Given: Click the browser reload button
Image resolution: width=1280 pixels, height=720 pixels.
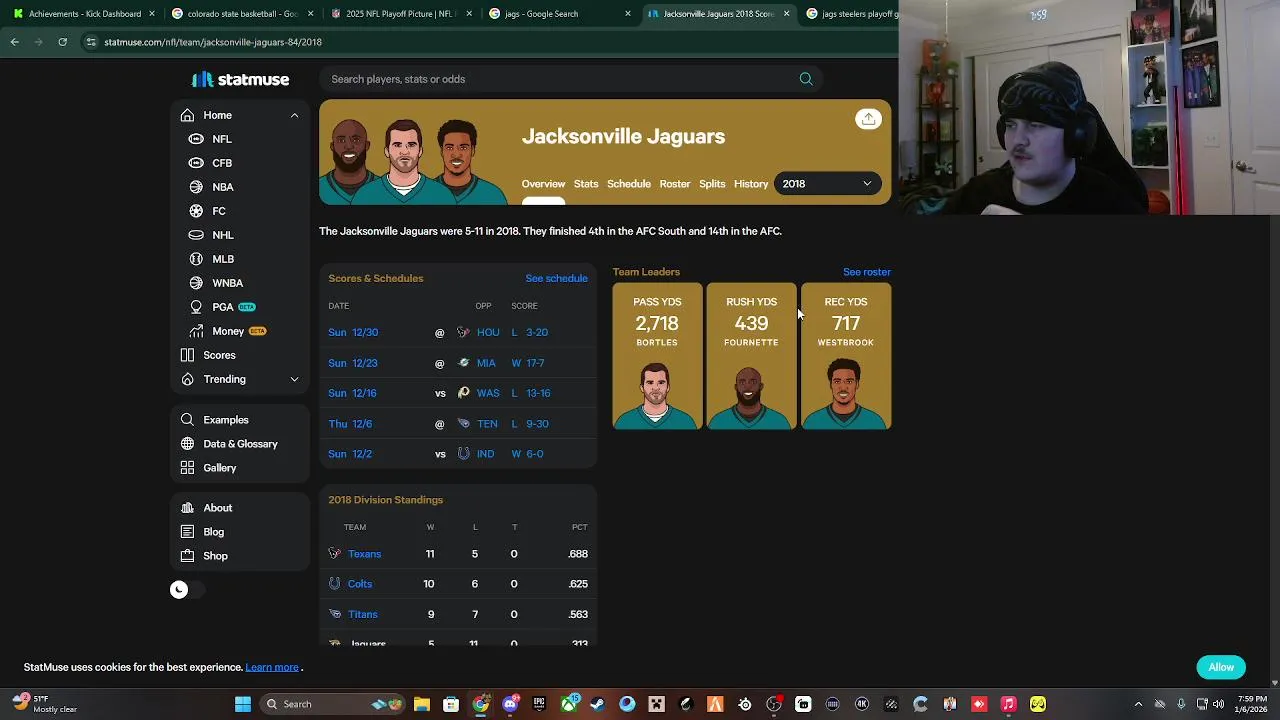Looking at the screenshot, I should point(62,42).
